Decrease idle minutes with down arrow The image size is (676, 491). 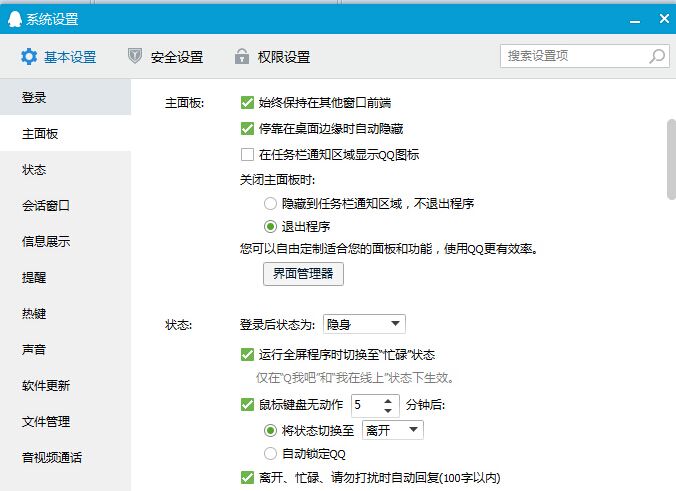click(x=388, y=410)
